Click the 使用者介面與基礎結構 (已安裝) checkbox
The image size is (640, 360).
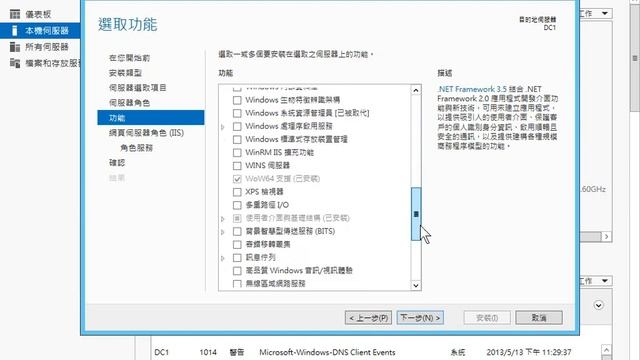pyautogui.click(x=237, y=218)
